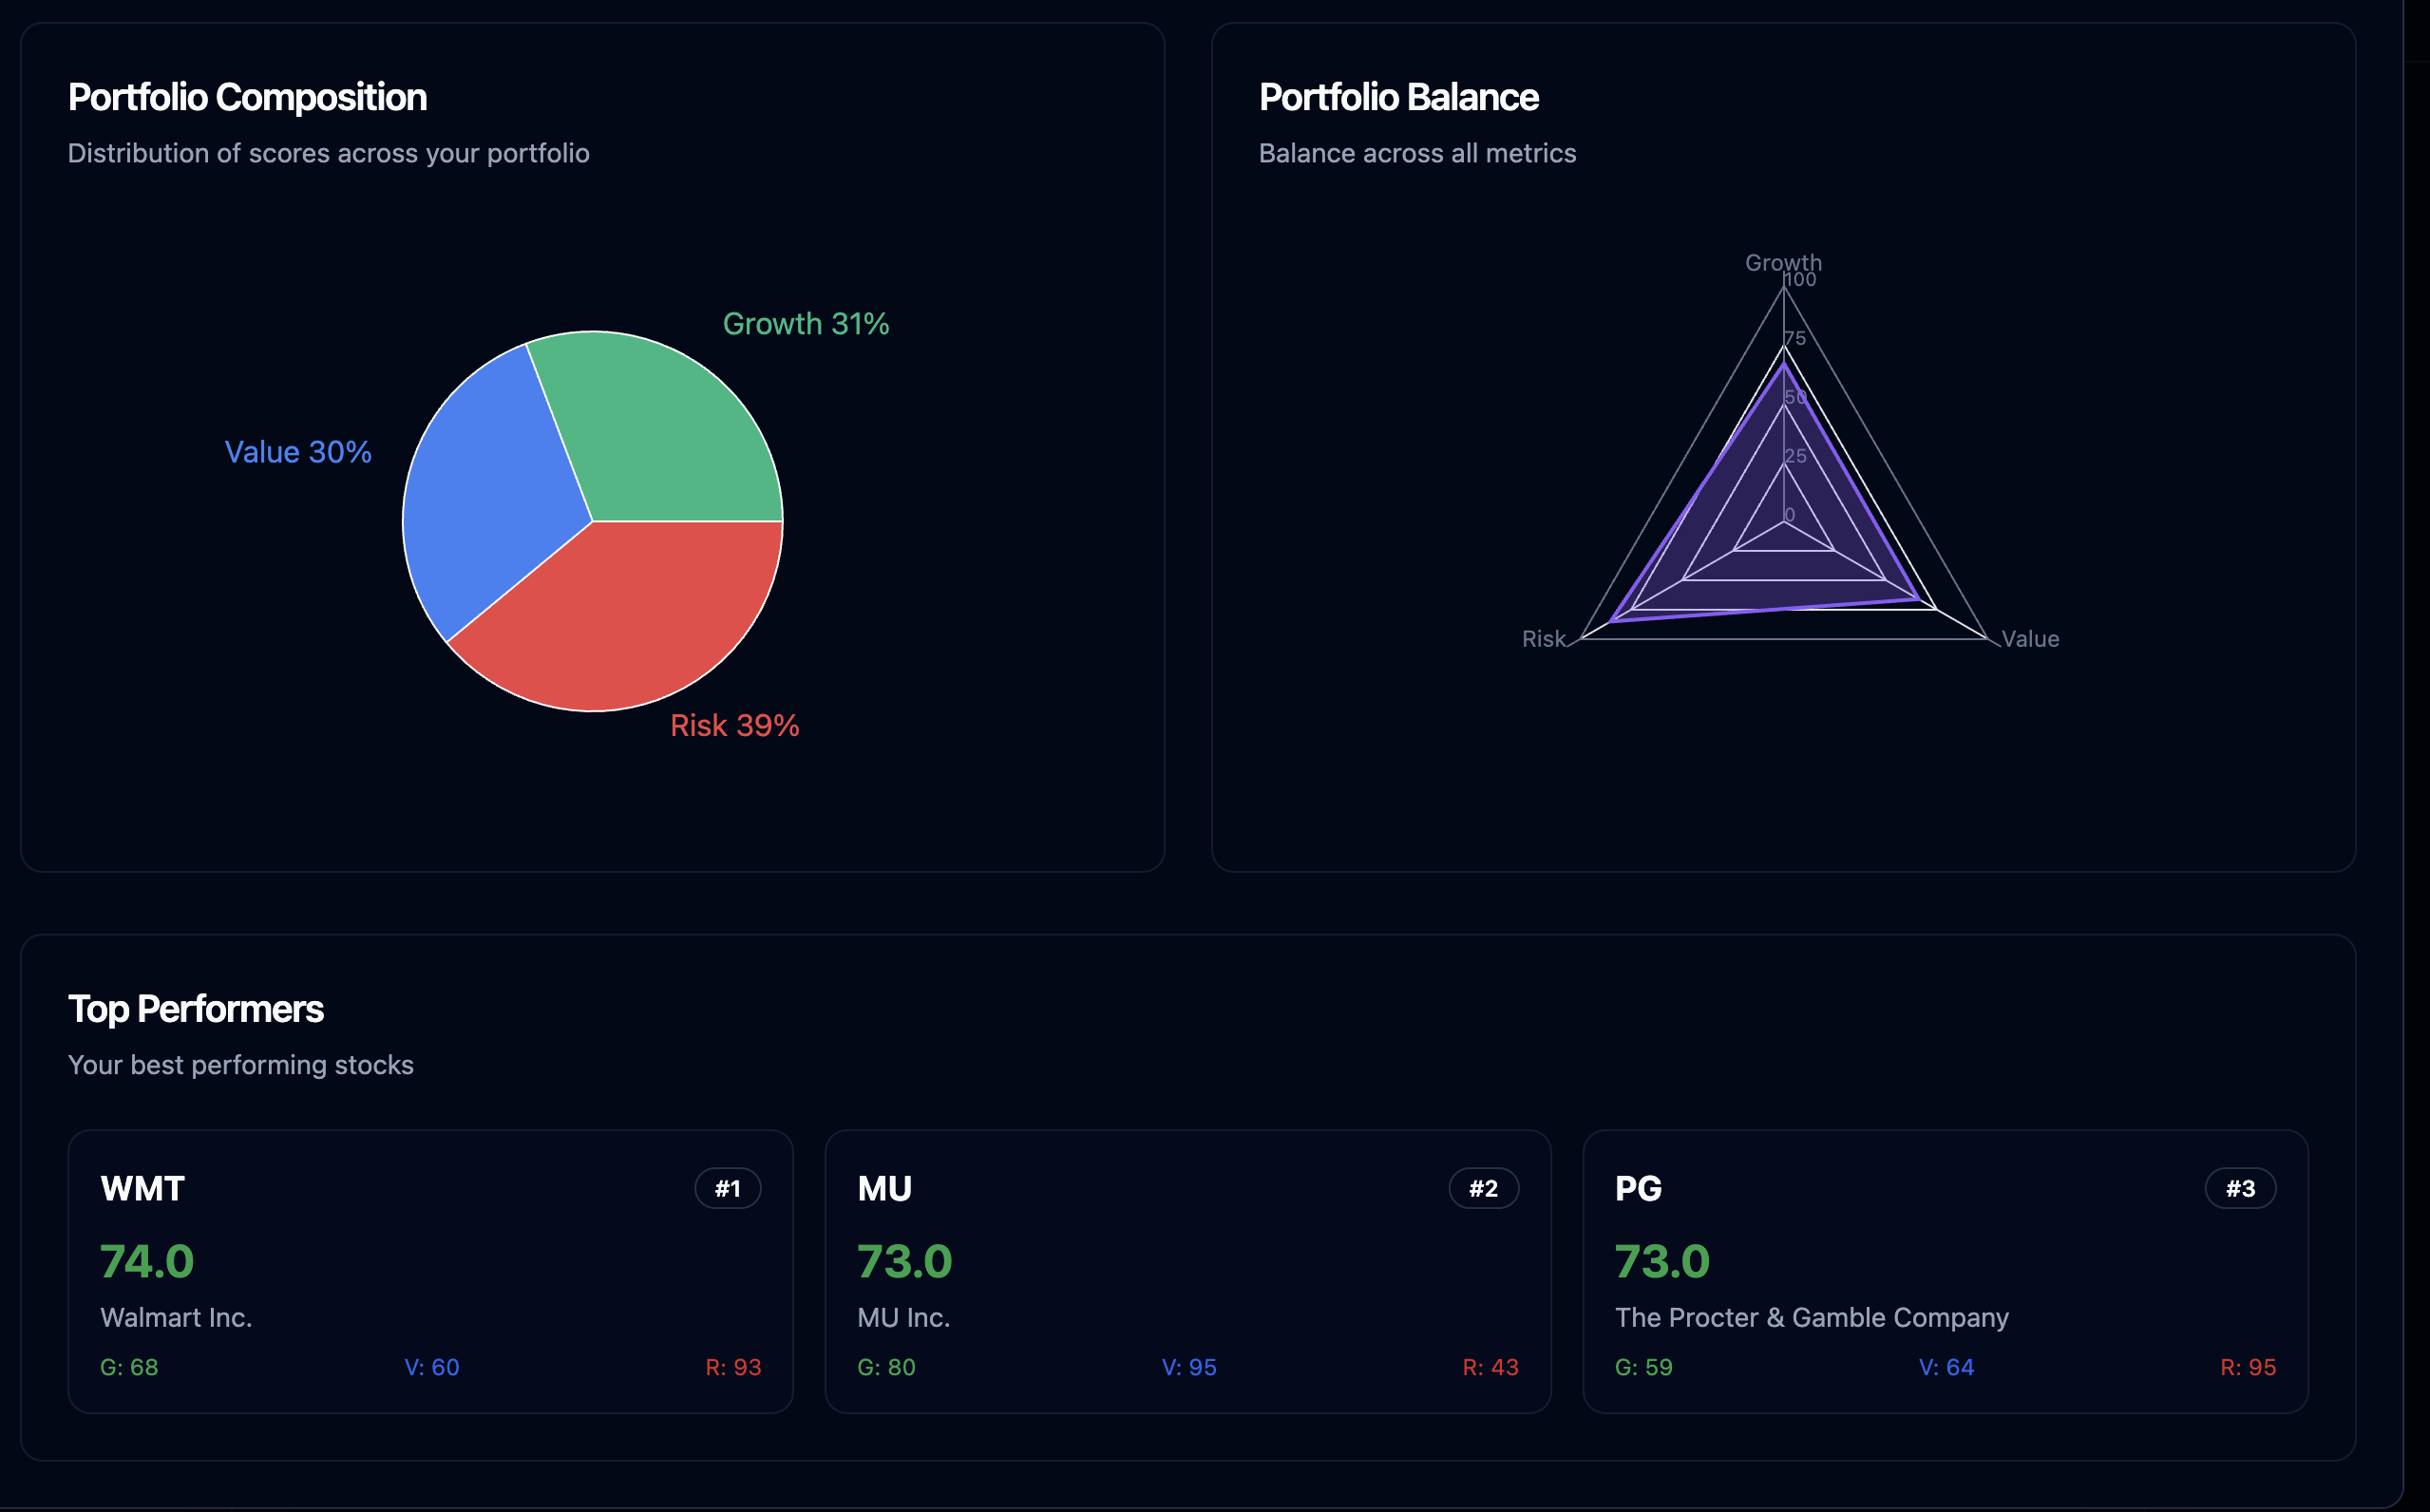Click the Value 30% pie label
This screenshot has width=2430, height=1512.
tap(298, 452)
